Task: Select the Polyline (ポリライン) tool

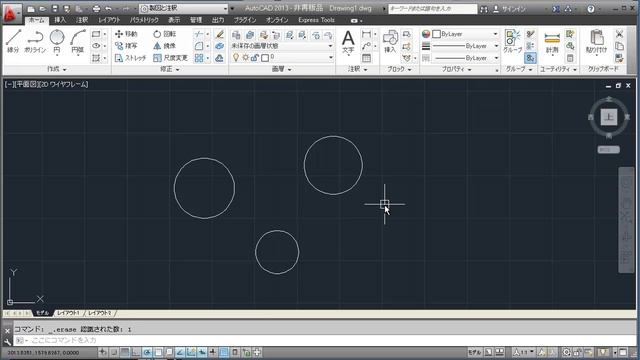Action: point(35,41)
